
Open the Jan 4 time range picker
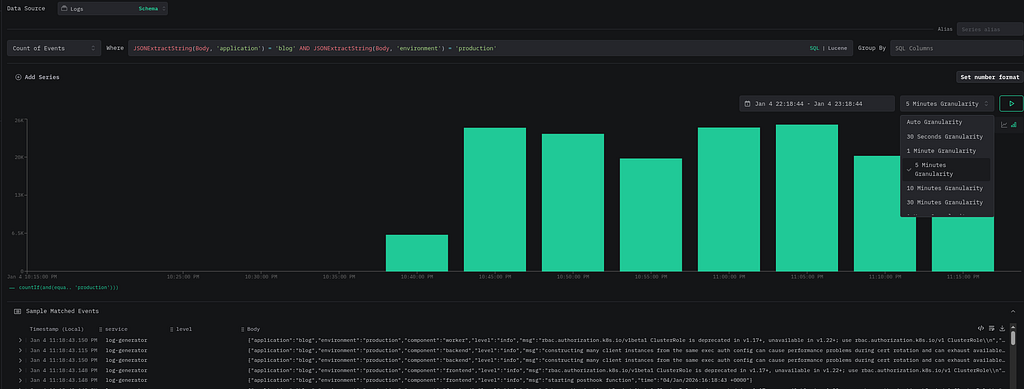tap(817, 104)
